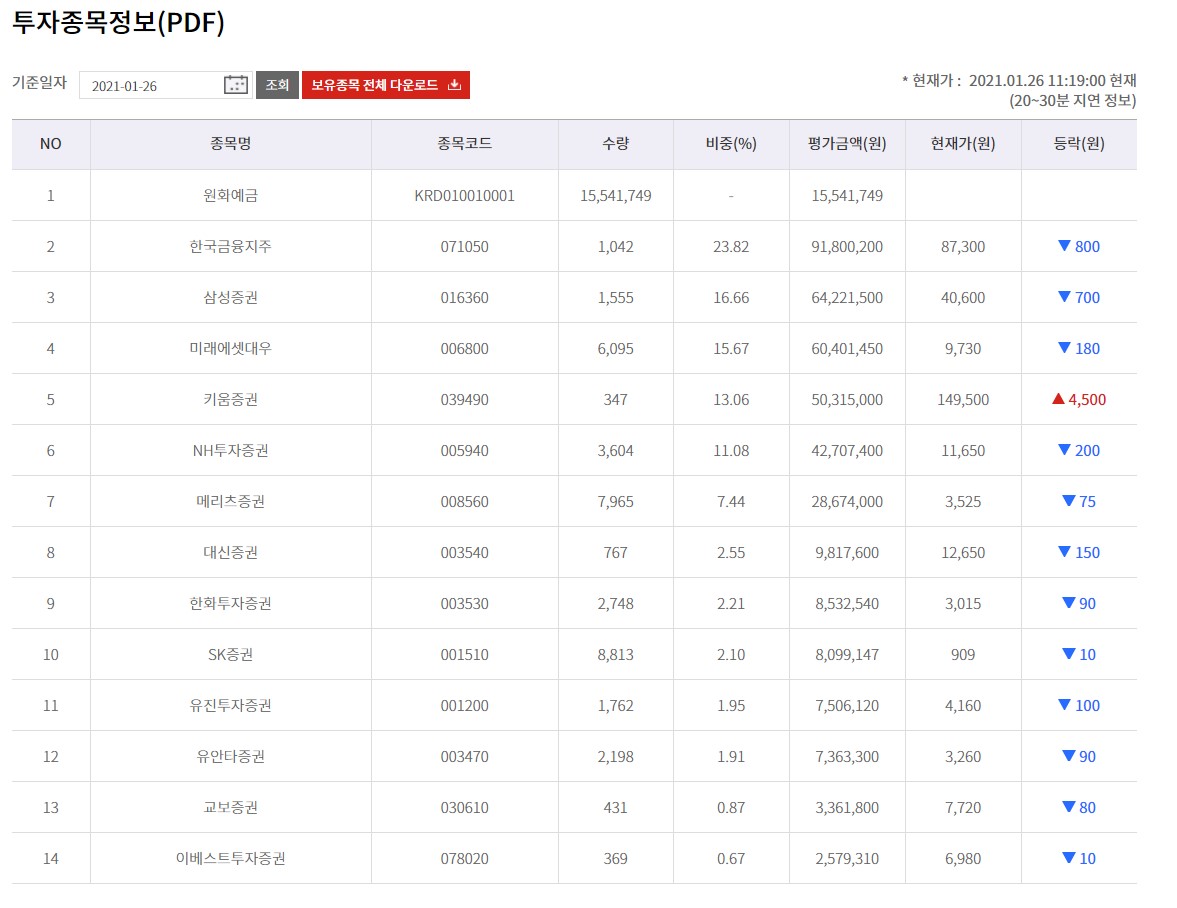The image size is (1177, 908).
Task: Click stock code 078020
Action: point(465,859)
